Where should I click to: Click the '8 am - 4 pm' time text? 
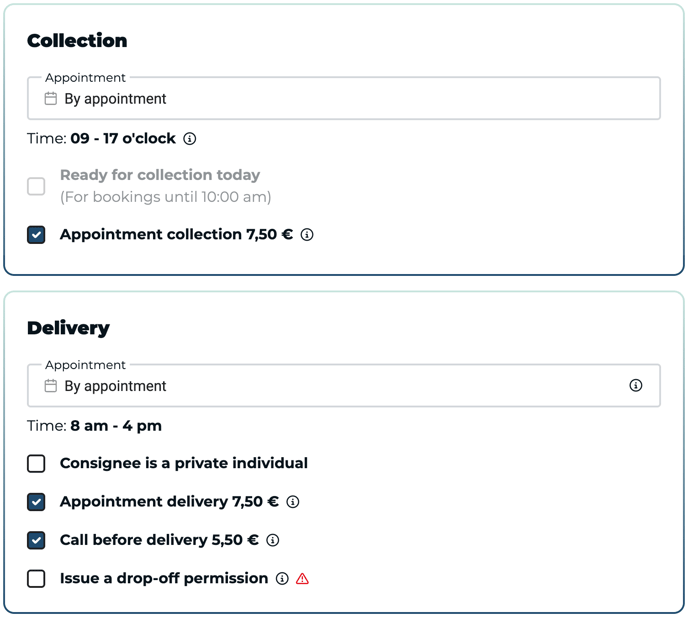pyautogui.click(x=116, y=426)
